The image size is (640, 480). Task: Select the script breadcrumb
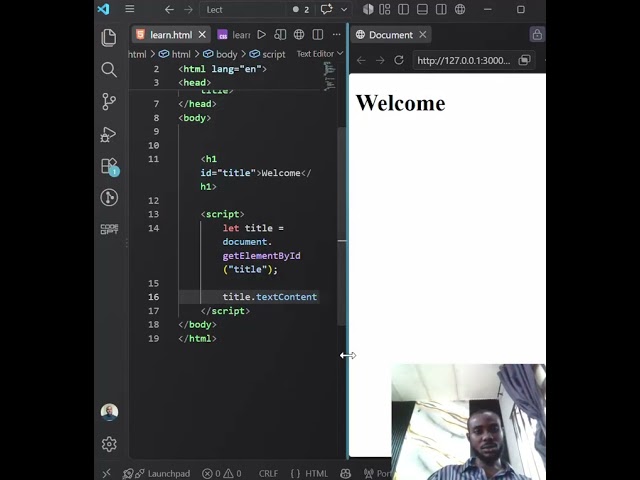[x=267, y=54]
